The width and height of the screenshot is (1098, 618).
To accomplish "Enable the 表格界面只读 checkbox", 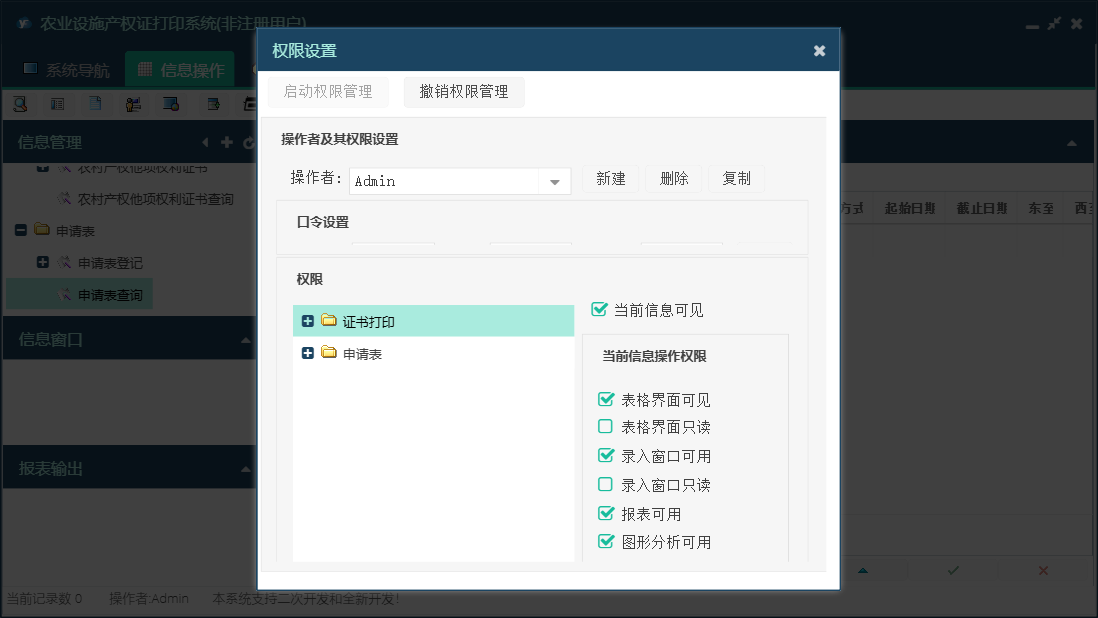I will pos(605,426).
